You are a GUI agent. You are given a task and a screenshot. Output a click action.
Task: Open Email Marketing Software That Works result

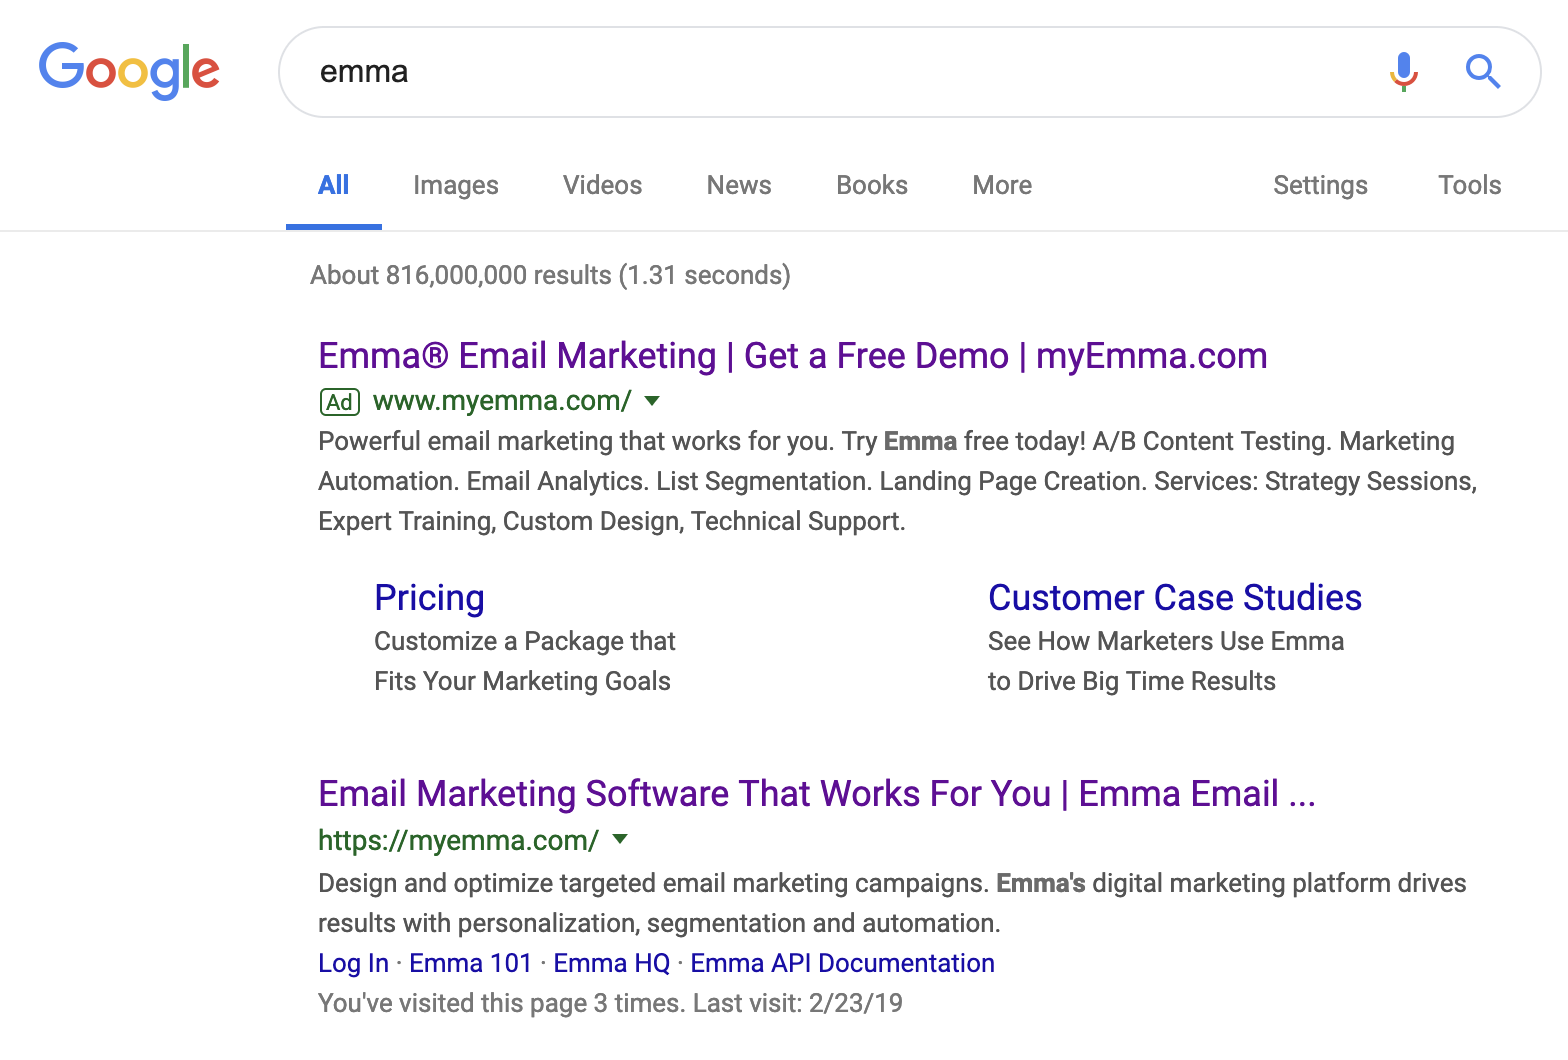tap(817, 794)
